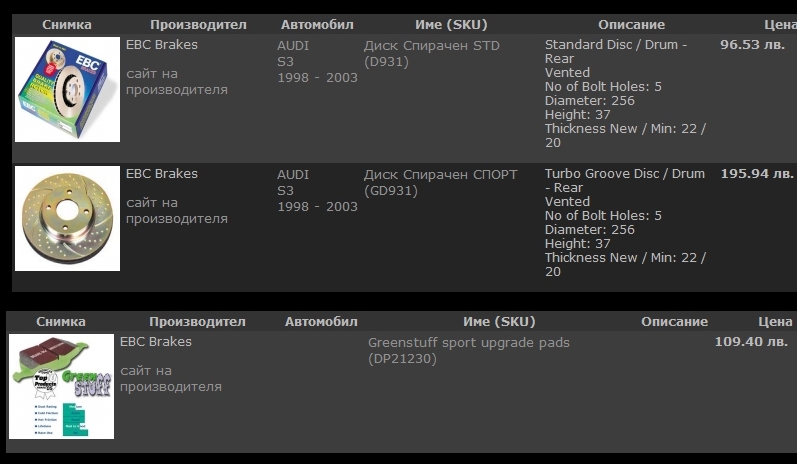Click the Производител header in top table
This screenshot has height=464, width=797.
point(198,24)
